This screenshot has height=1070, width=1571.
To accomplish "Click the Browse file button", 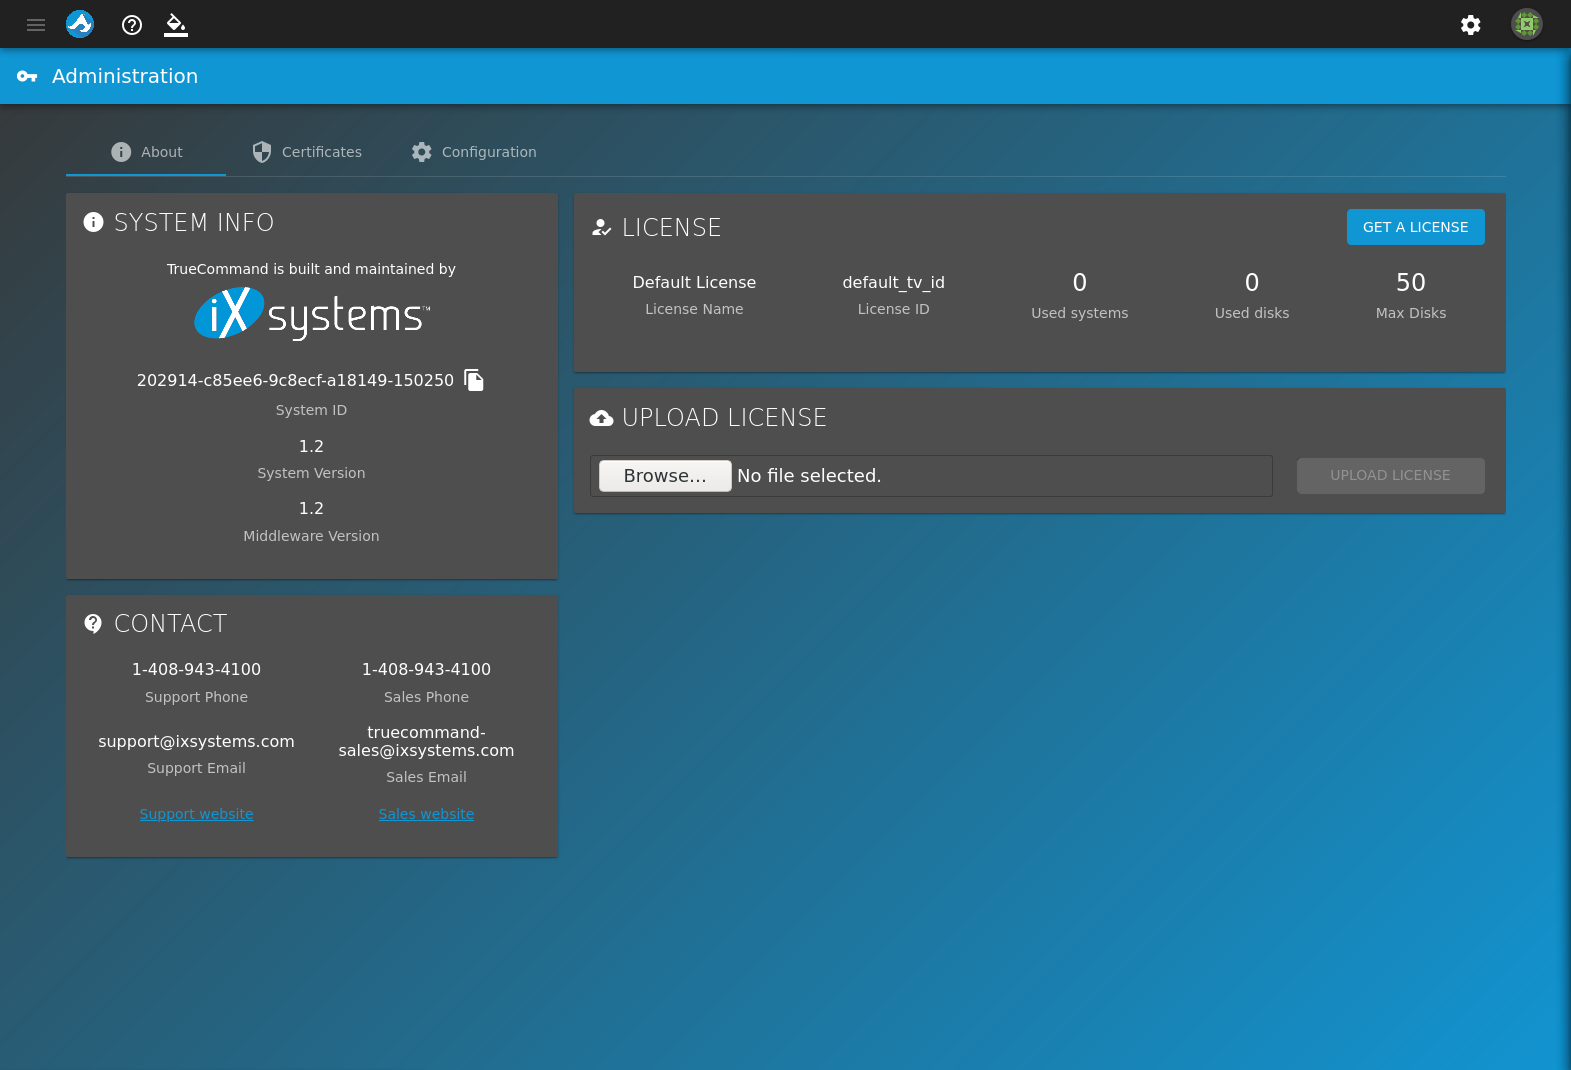I will coord(665,476).
